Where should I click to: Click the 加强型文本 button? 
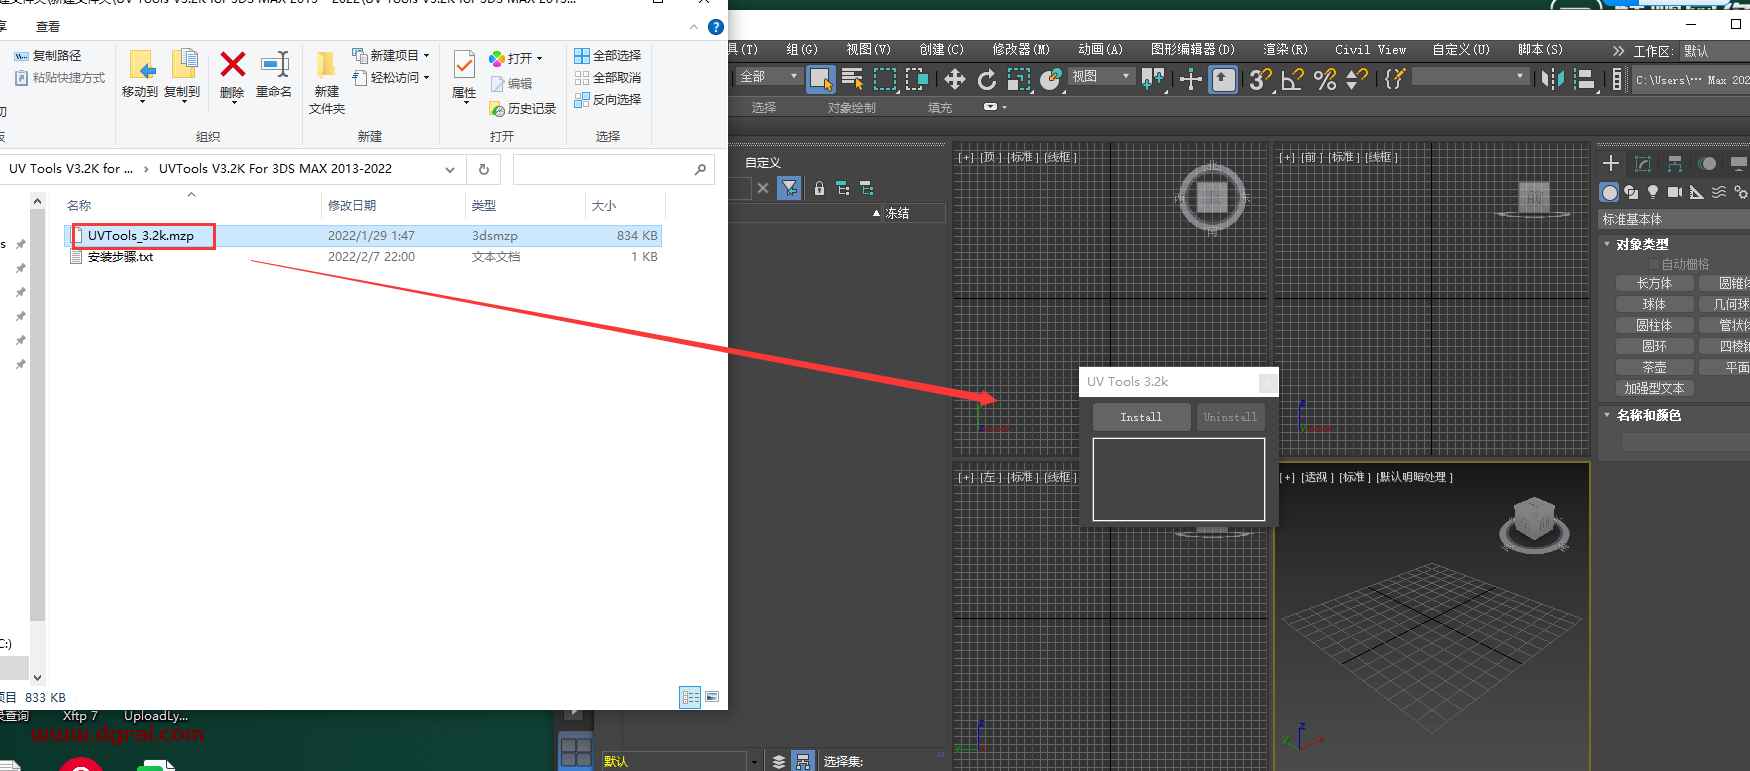click(x=1654, y=388)
